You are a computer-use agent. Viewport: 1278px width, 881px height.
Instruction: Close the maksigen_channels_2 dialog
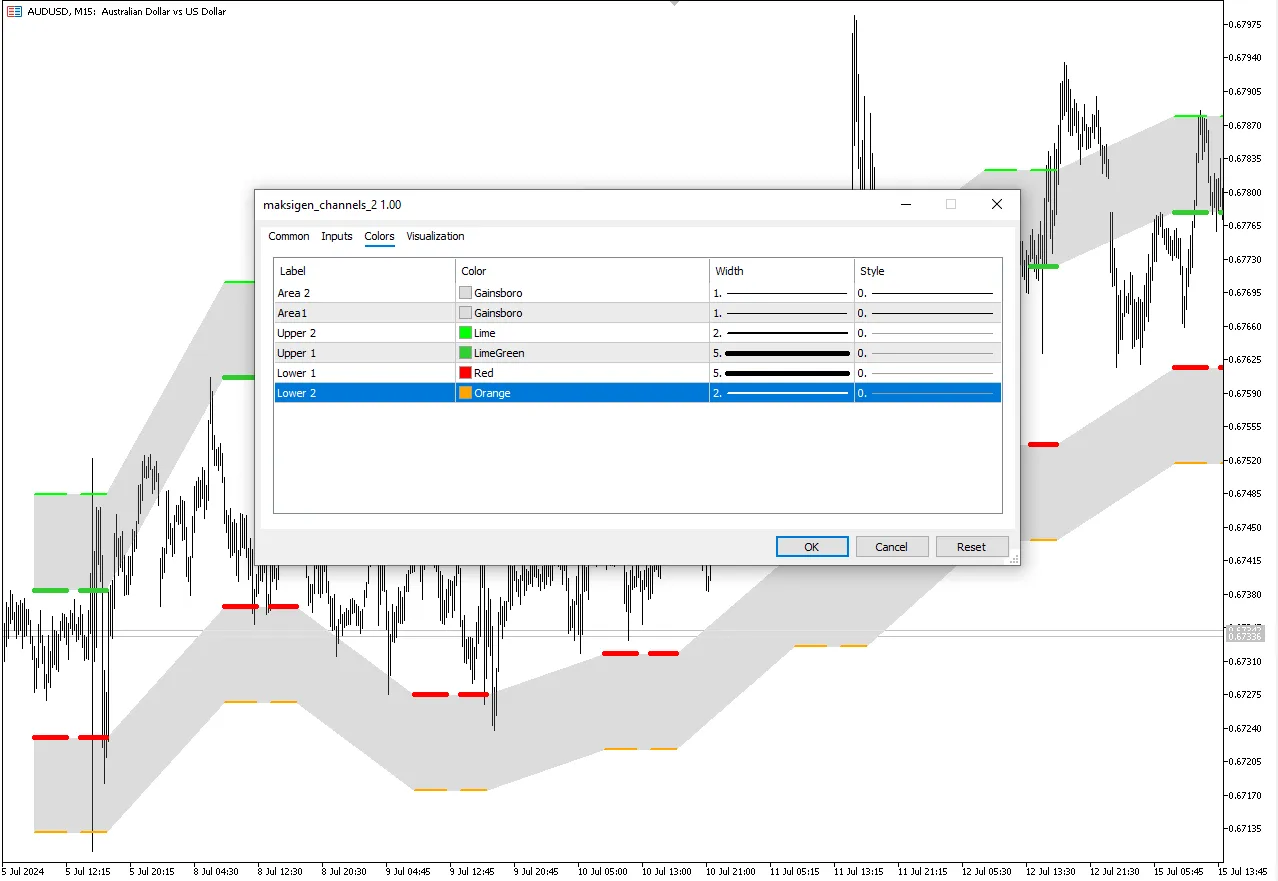tap(996, 204)
